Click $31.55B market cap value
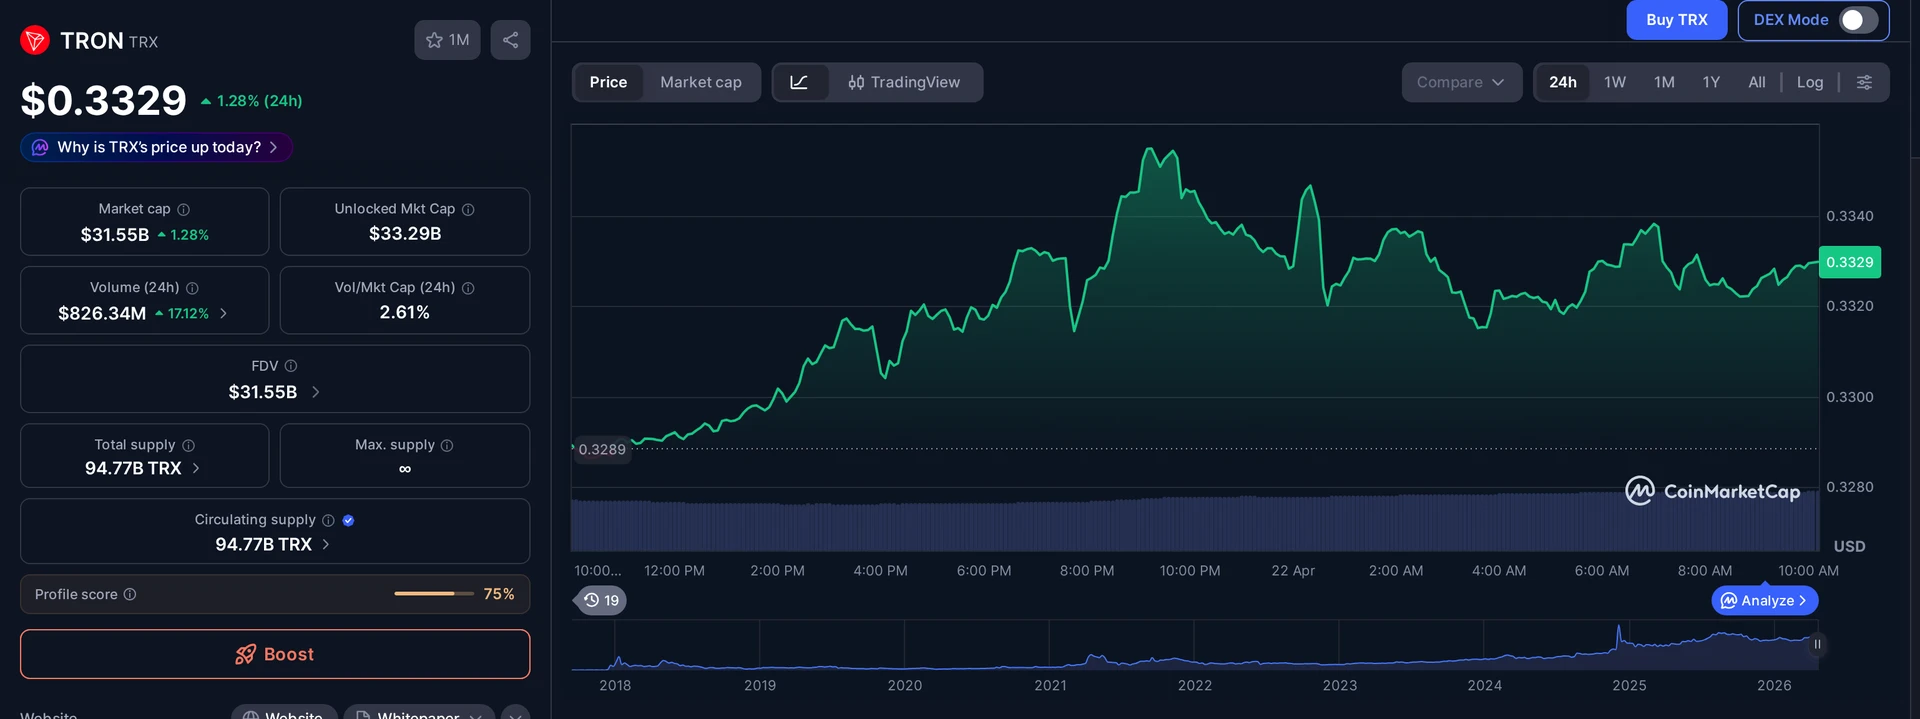This screenshot has width=1920, height=719. [115, 234]
